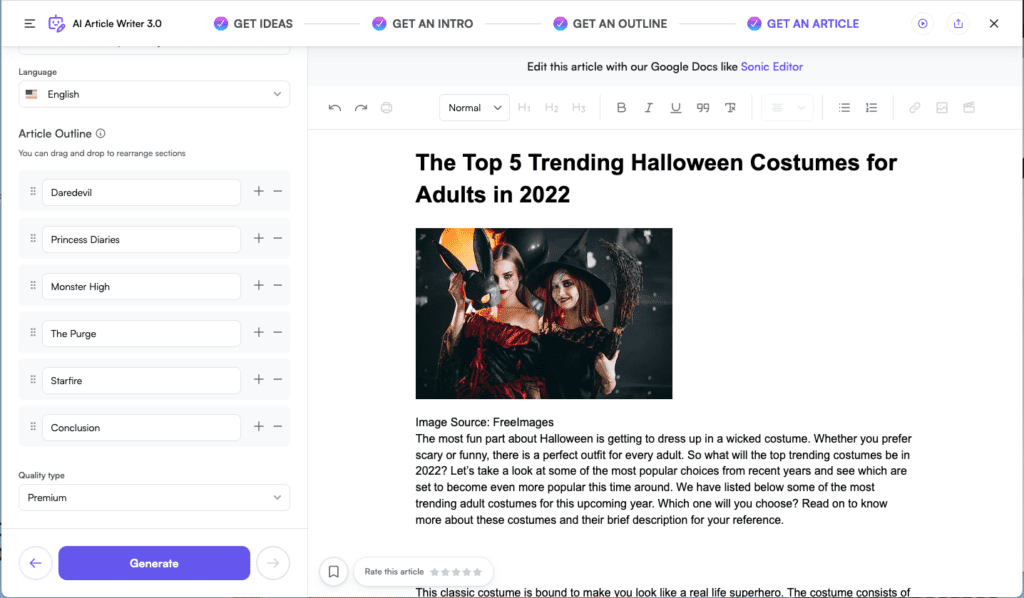The width and height of the screenshot is (1024, 598).
Task: Toggle the bulleted list icon
Action: point(844,108)
